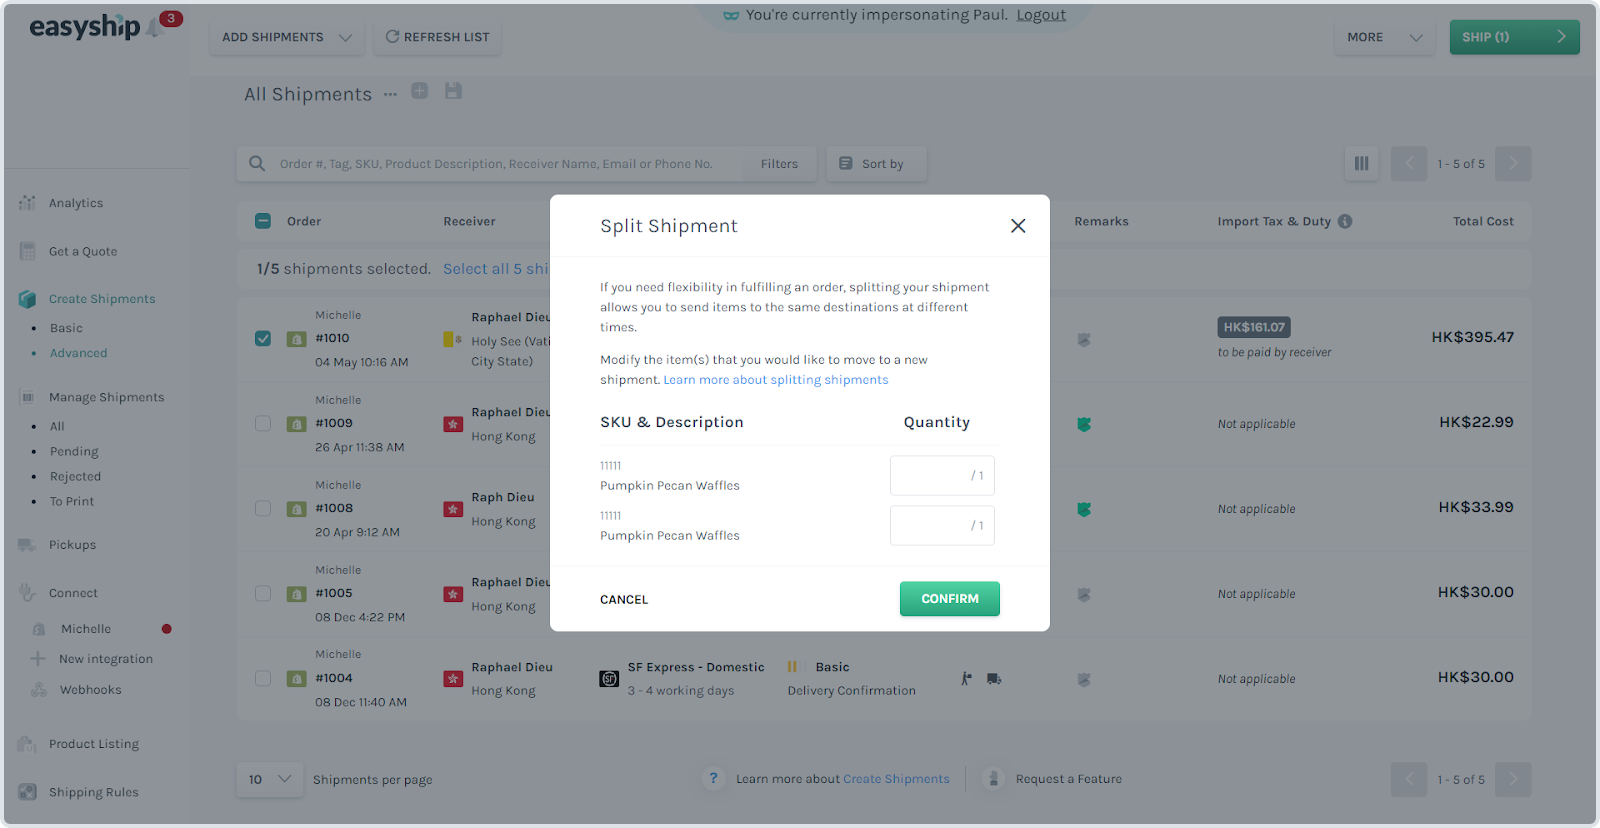This screenshot has width=1600, height=828.
Task: Click the insurance shield icon for order #1010
Action: tap(1084, 340)
